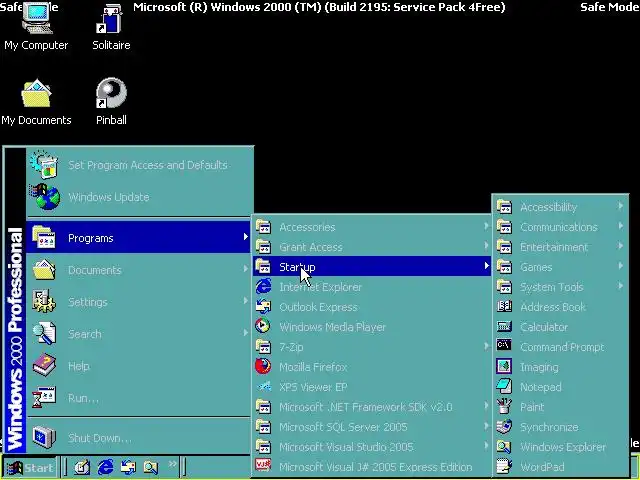Click the Run icon in Start menu

point(44,398)
